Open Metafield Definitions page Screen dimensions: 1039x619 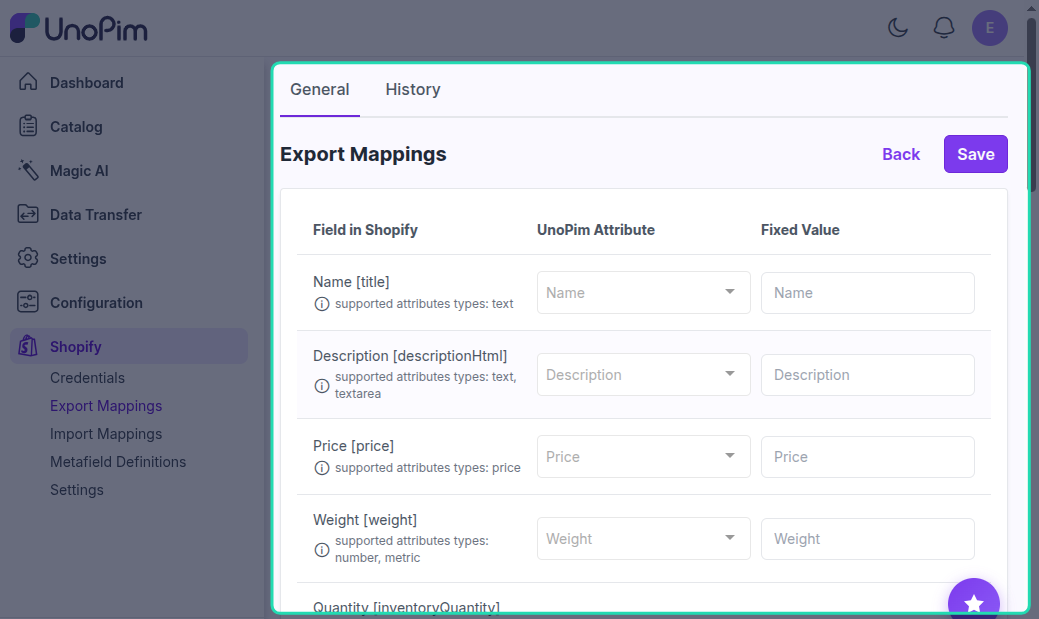click(118, 462)
